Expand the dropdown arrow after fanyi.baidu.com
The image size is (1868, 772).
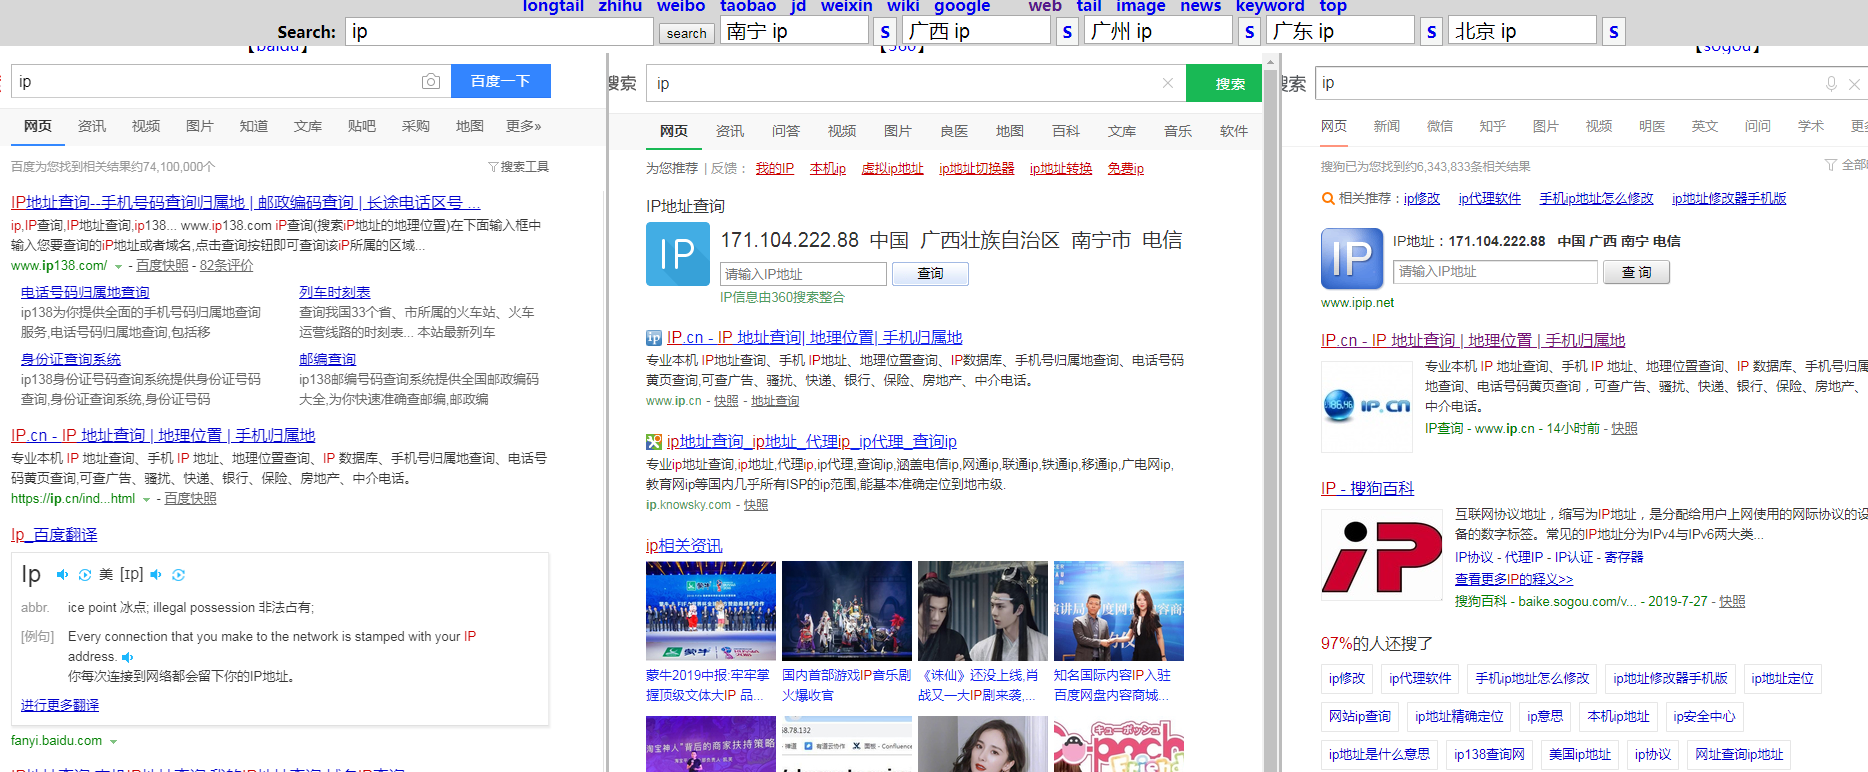click(113, 742)
